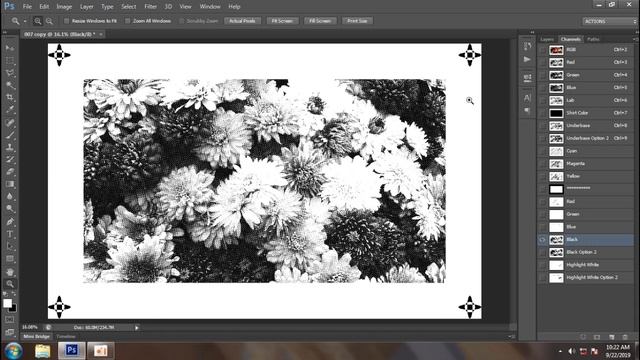Show the Magenta channel
Screen dimensions: 640x360
(x=542, y=164)
